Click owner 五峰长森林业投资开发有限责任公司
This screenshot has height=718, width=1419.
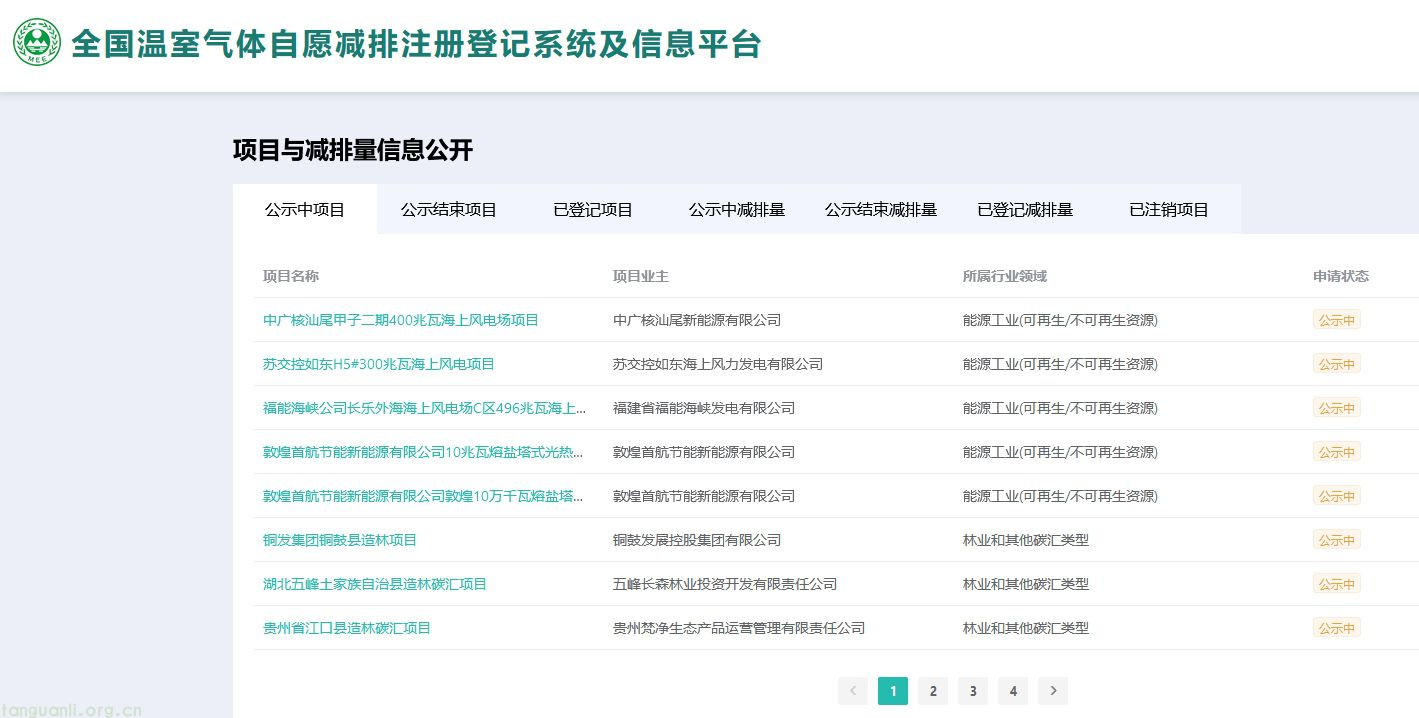725,584
